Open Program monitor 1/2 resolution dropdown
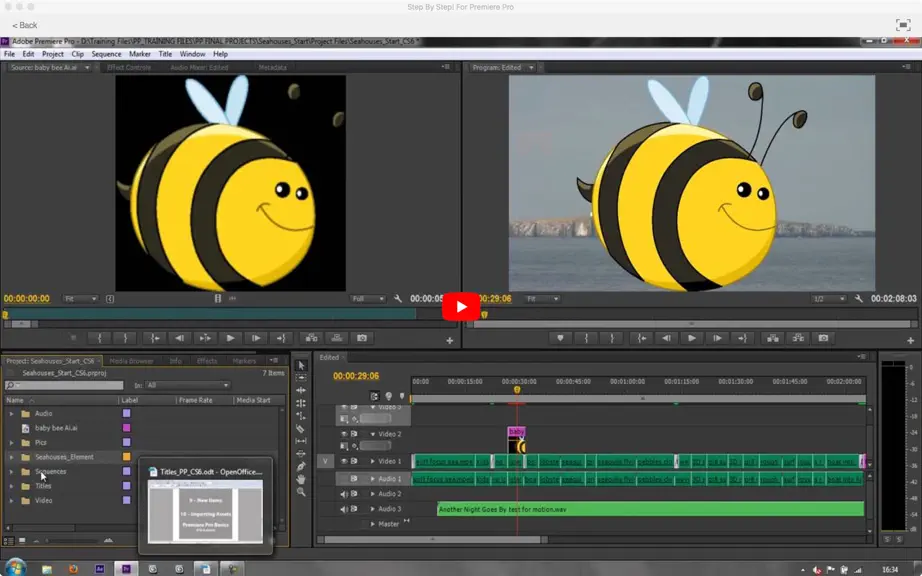922x576 pixels. [x=829, y=299]
